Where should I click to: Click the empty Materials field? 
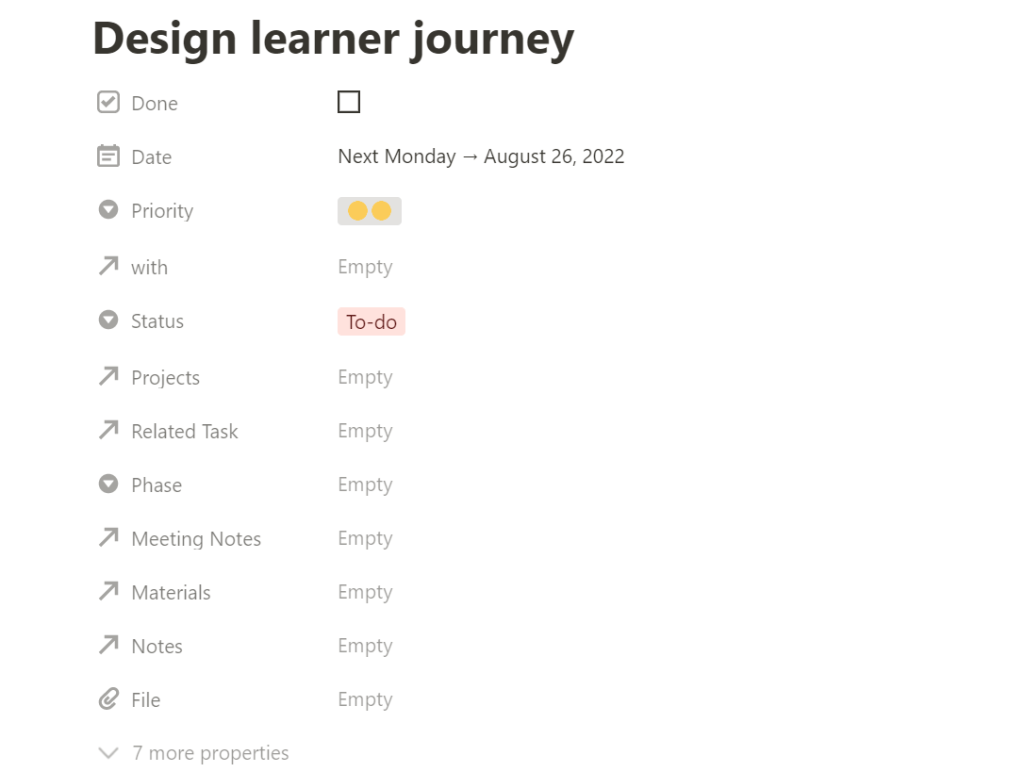365,592
